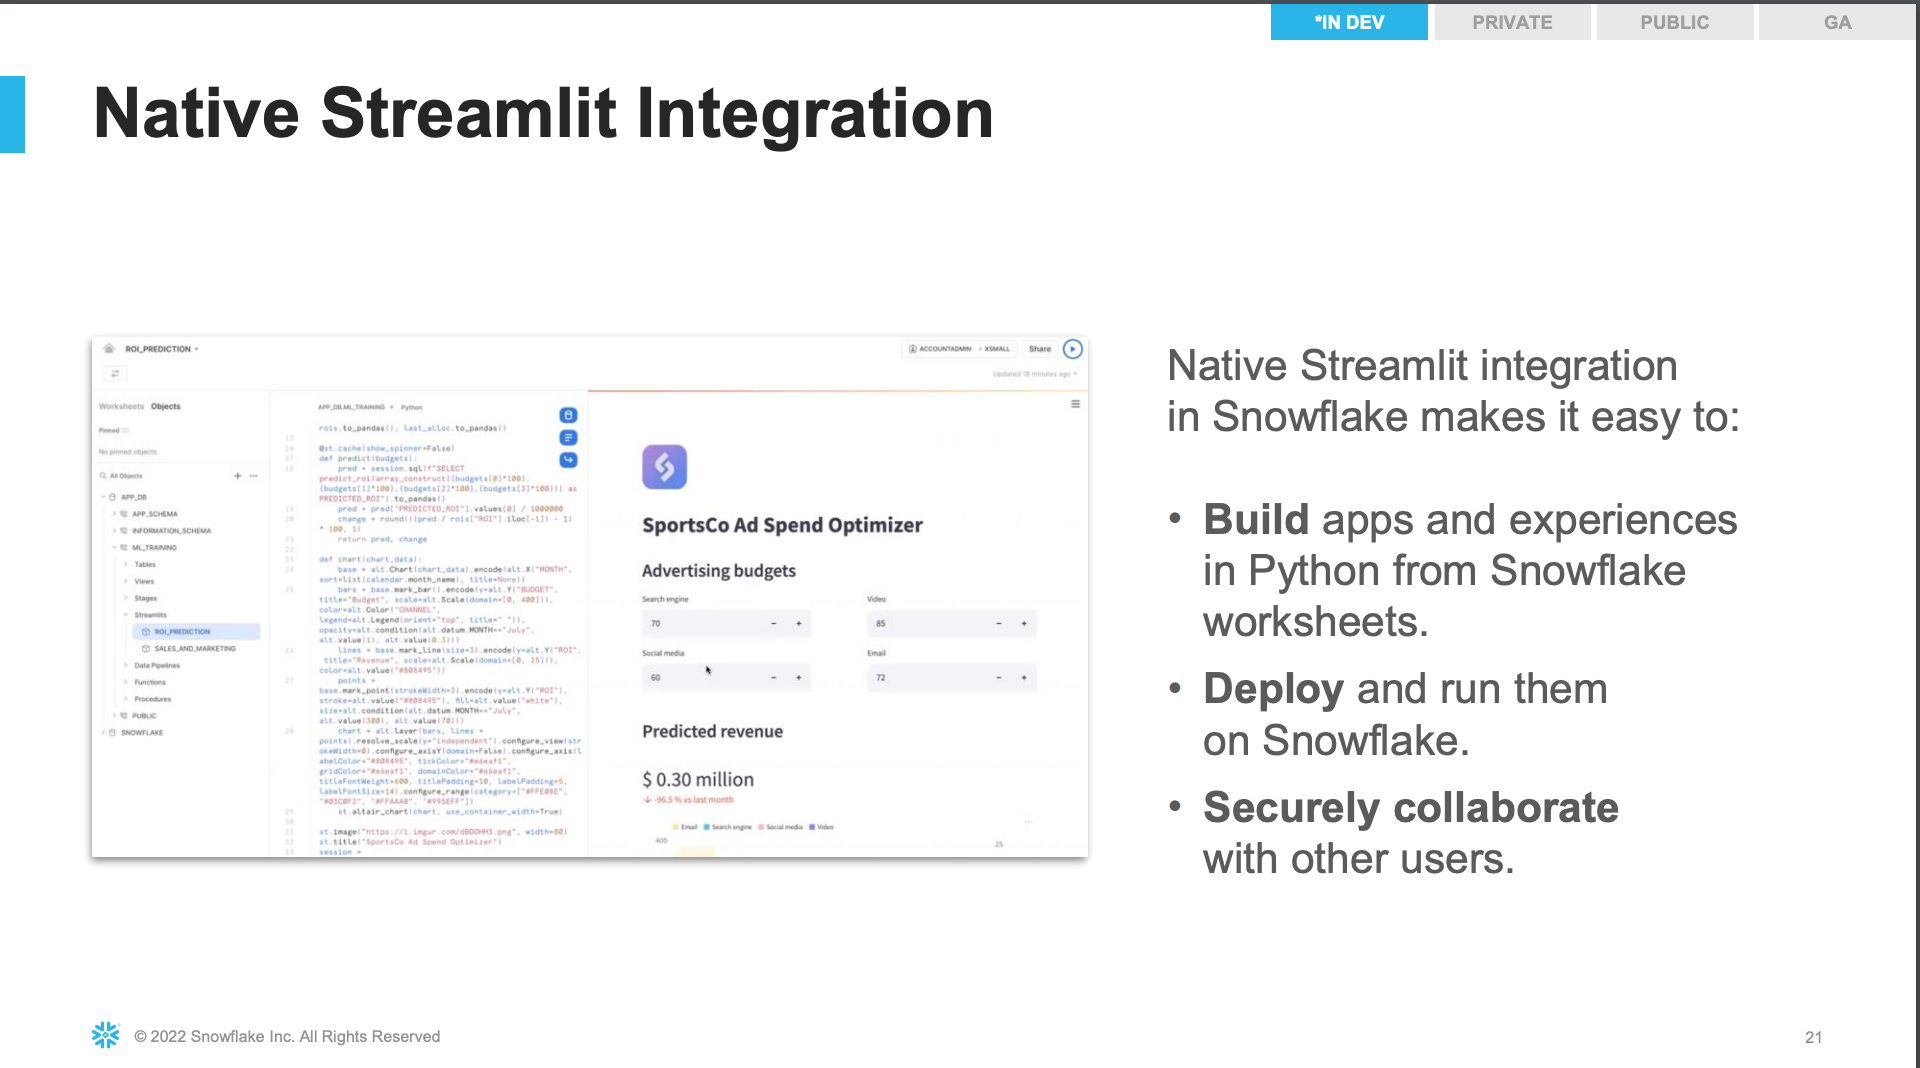The width and height of the screenshot is (1920, 1068).
Task: Increase the Search engine budget with plus
Action: click(x=799, y=623)
